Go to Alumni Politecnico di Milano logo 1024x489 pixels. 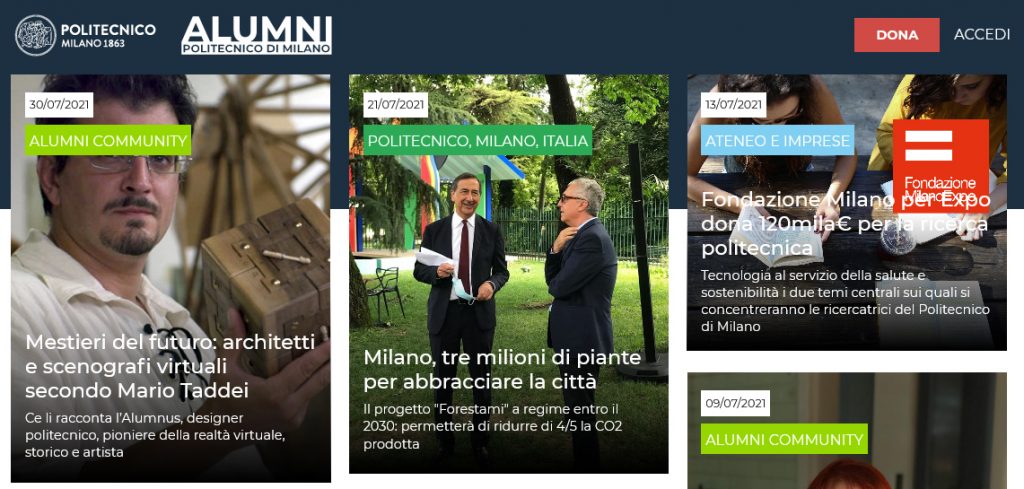pyautogui.click(x=257, y=35)
